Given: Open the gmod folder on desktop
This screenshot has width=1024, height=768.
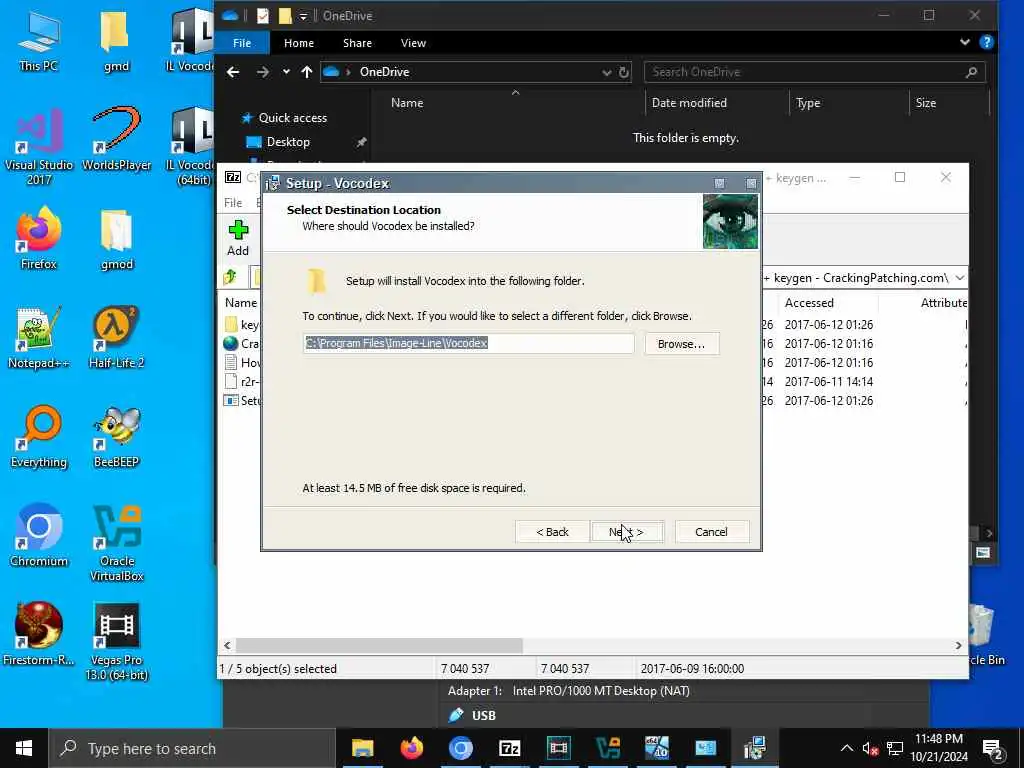Looking at the screenshot, I should pos(116,239).
